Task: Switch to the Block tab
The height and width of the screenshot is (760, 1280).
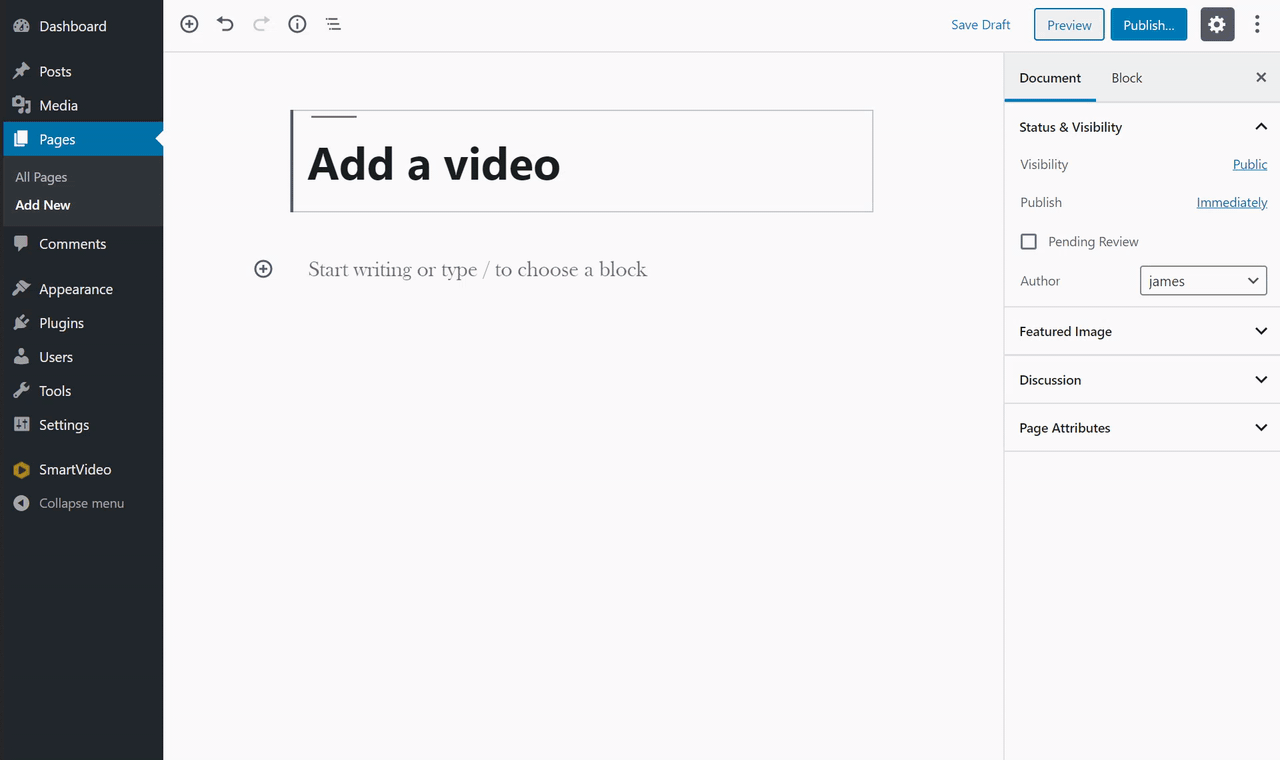Action: (1126, 77)
